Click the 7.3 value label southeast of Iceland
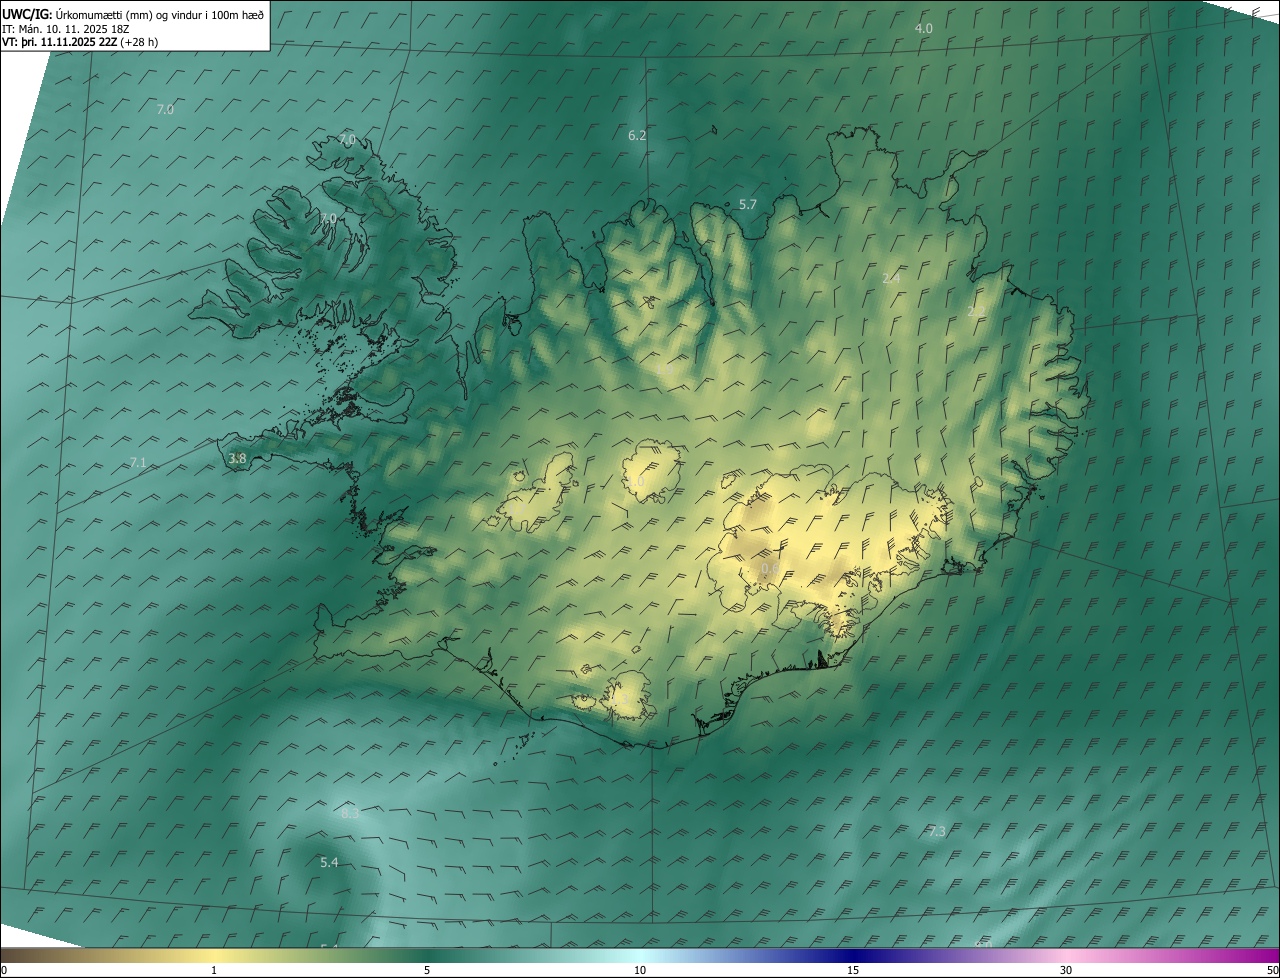1280x978 pixels. coord(937,831)
